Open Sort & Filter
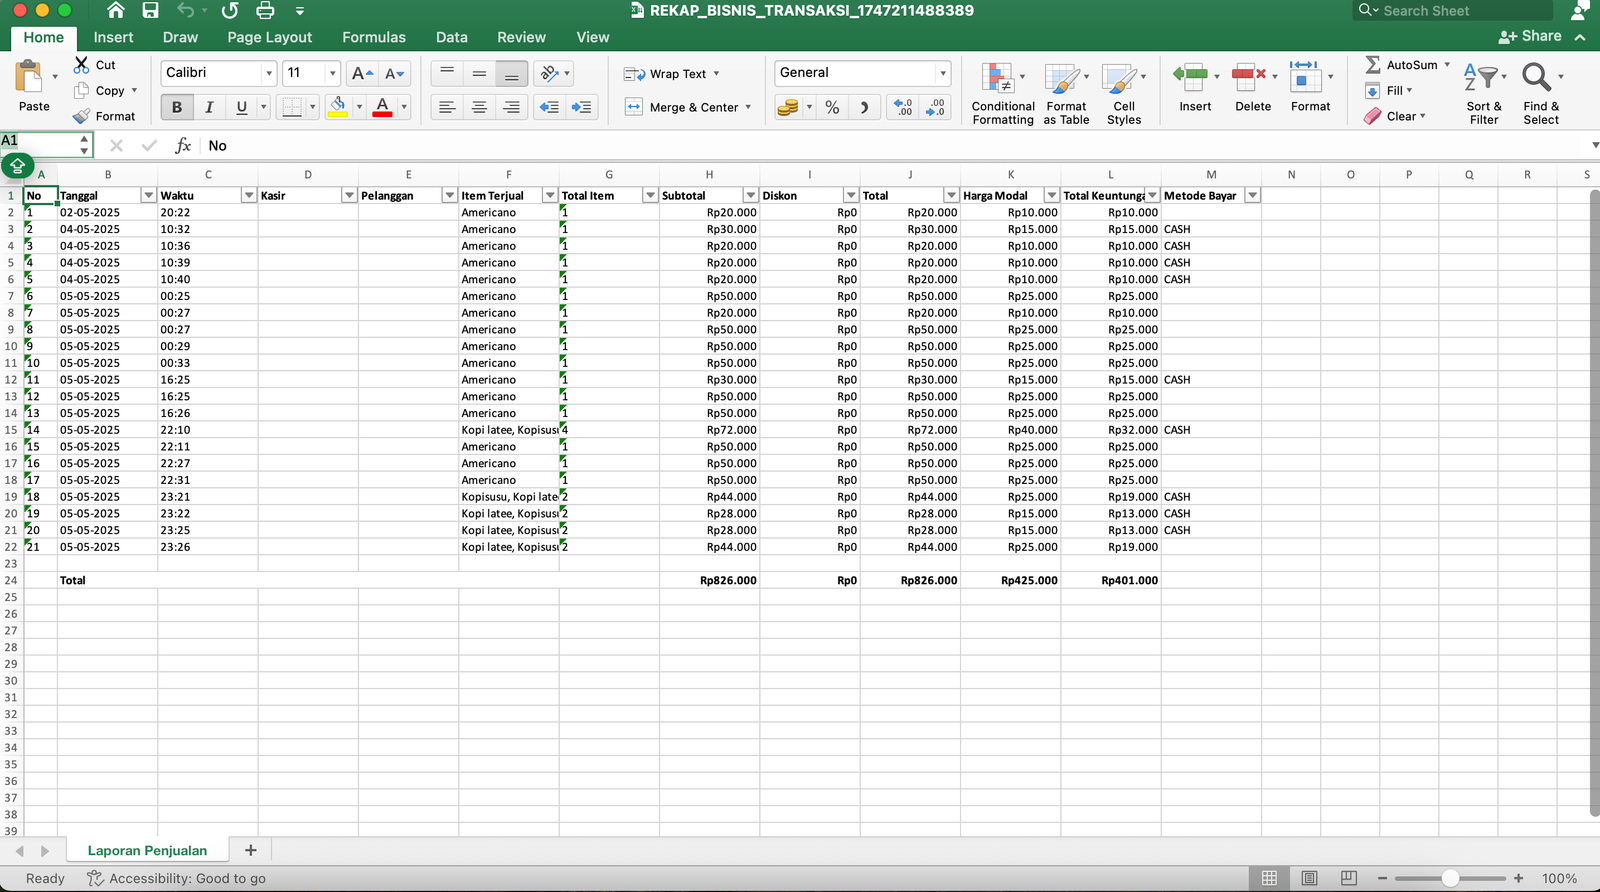Image resolution: width=1600 pixels, height=892 pixels. pyautogui.click(x=1484, y=93)
